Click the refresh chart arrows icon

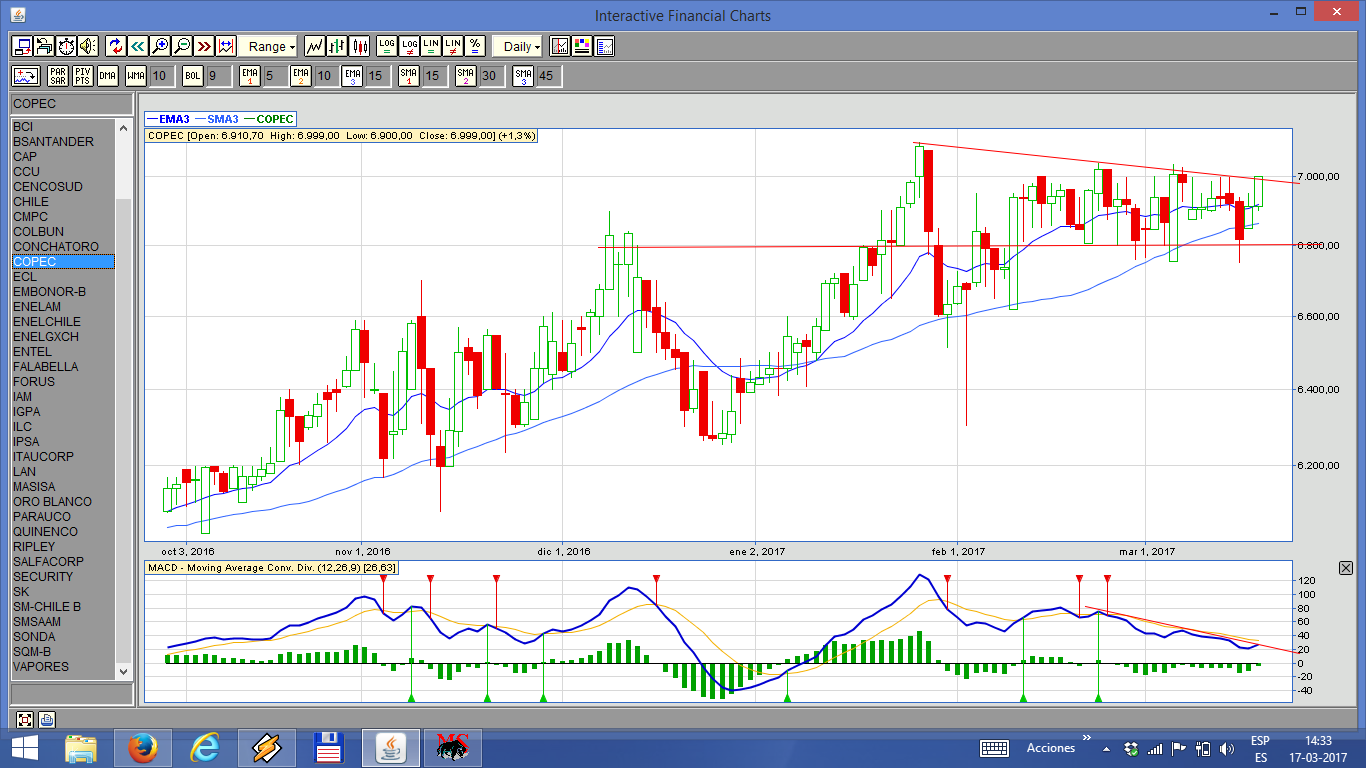(x=115, y=46)
